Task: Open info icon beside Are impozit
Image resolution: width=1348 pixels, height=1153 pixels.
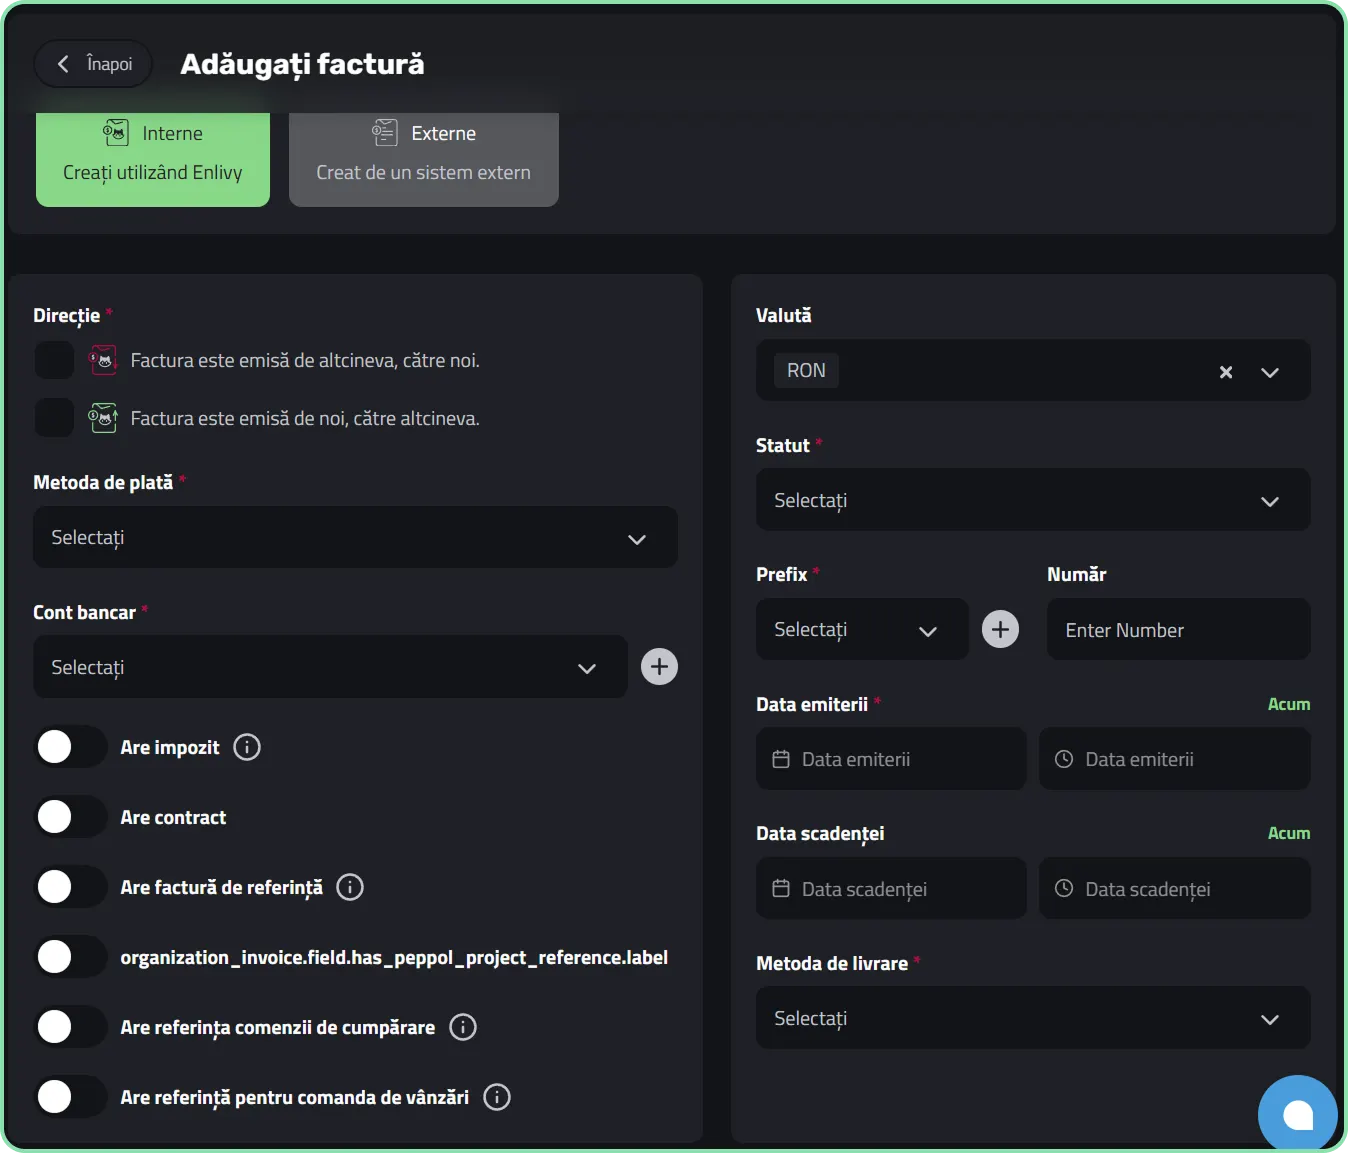Action: pyautogui.click(x=247, y=747)
